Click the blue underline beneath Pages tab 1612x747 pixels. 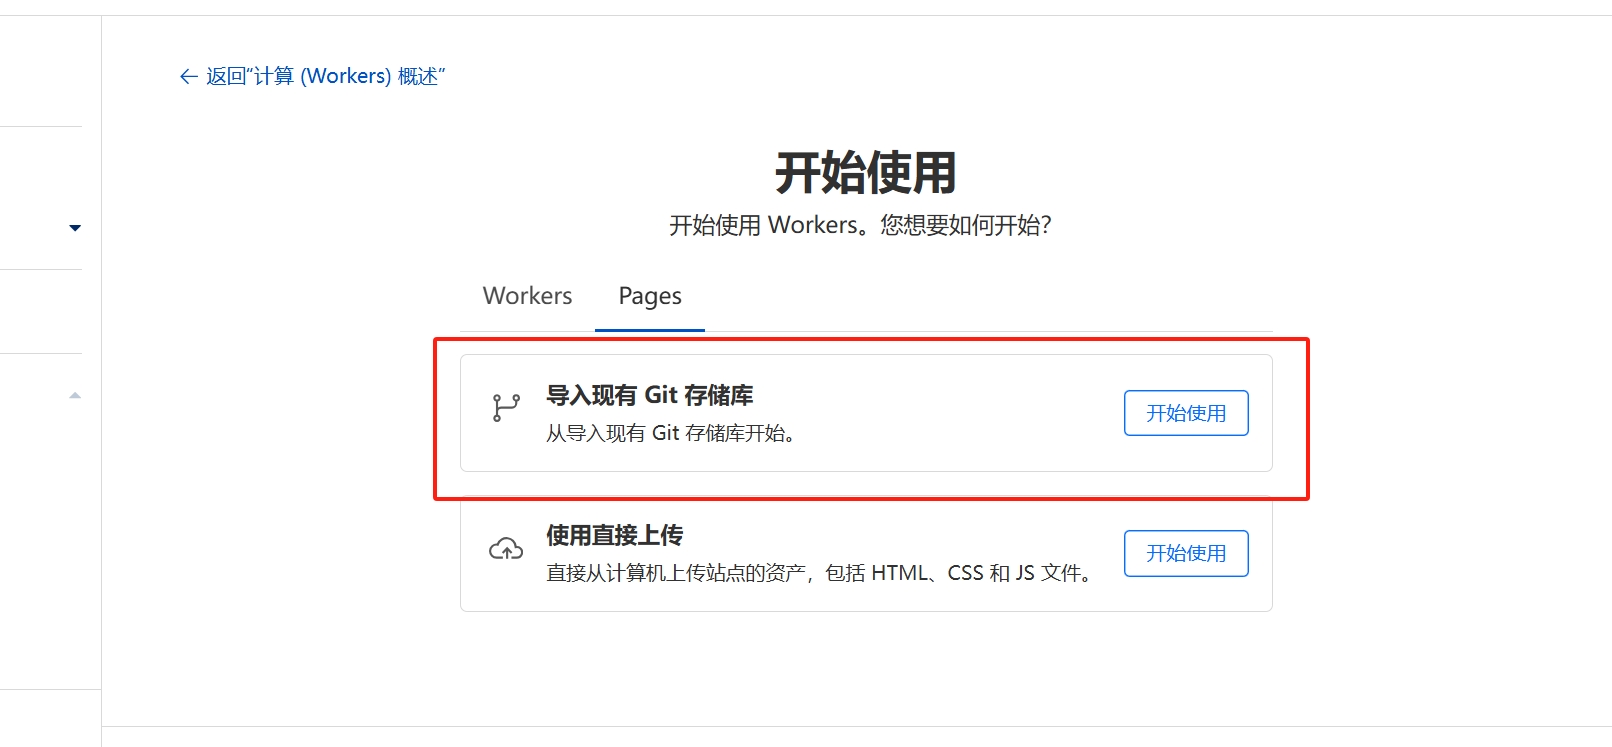pyautogui.click(x=650, y=330)
